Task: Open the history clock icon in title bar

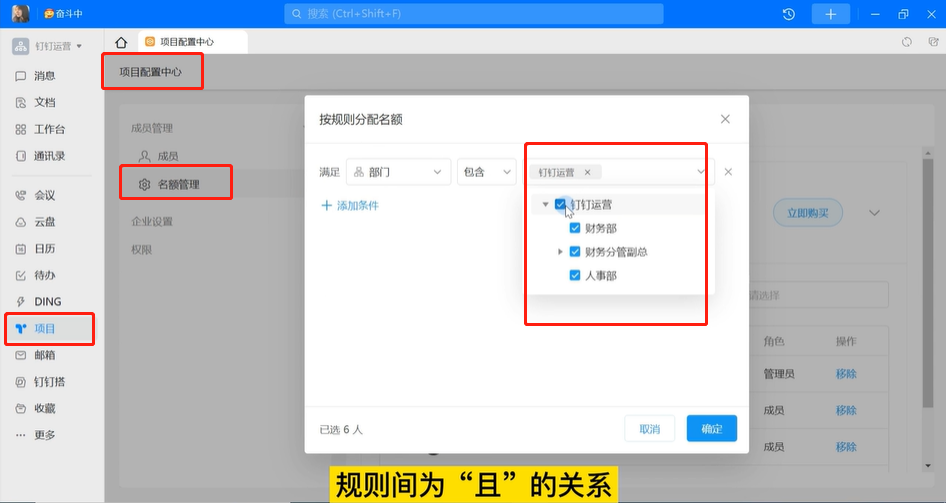Action: pos(789,14)
